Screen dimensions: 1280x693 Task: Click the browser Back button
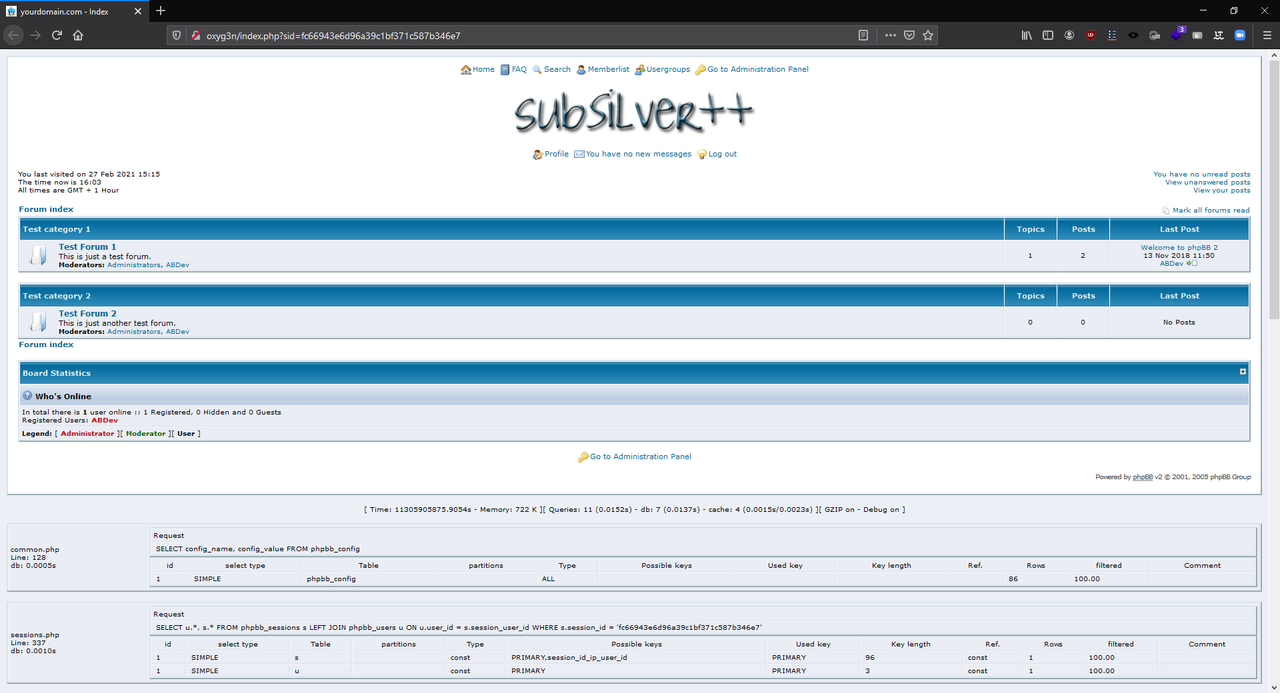tap(14, 35)
